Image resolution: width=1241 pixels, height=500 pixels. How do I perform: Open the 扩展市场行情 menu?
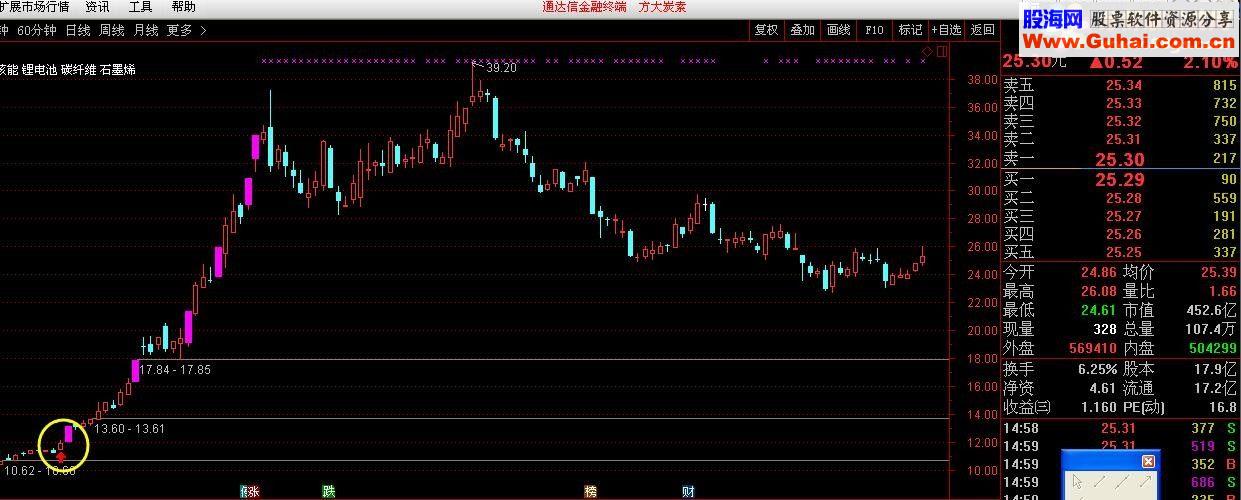pyautogui.click(x=34, y=7)
